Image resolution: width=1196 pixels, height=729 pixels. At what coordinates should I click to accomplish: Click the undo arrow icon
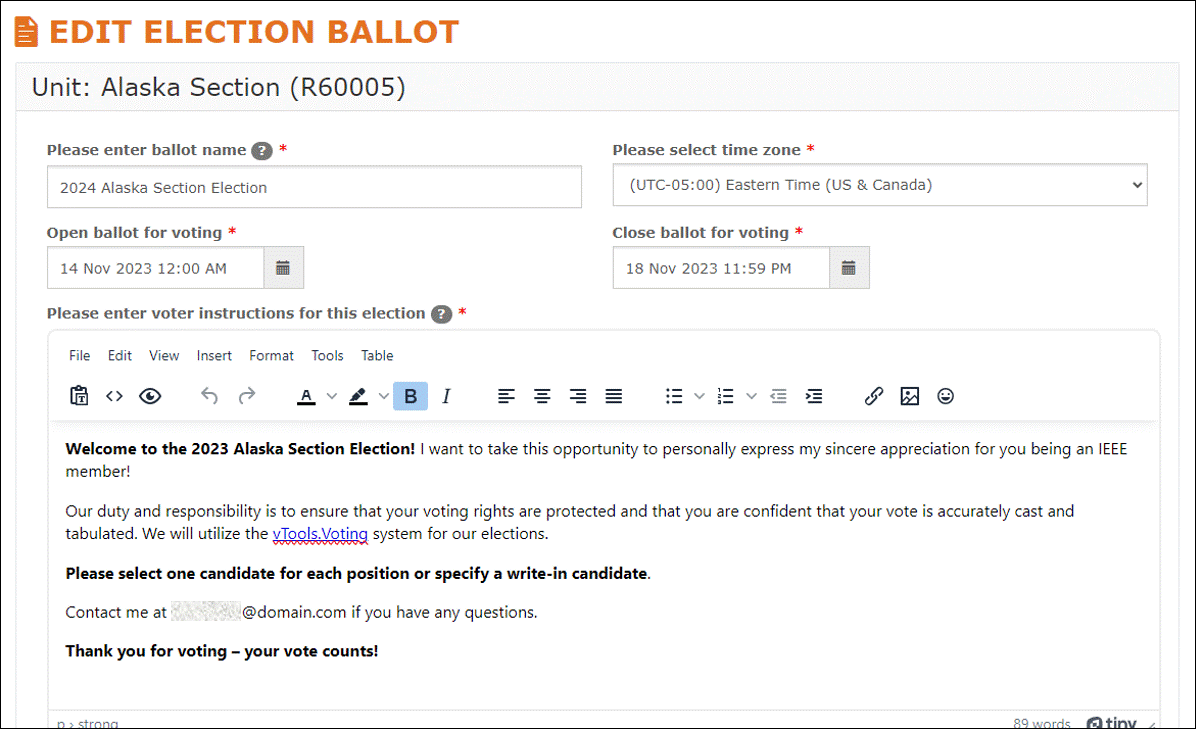tap(209, 396)
